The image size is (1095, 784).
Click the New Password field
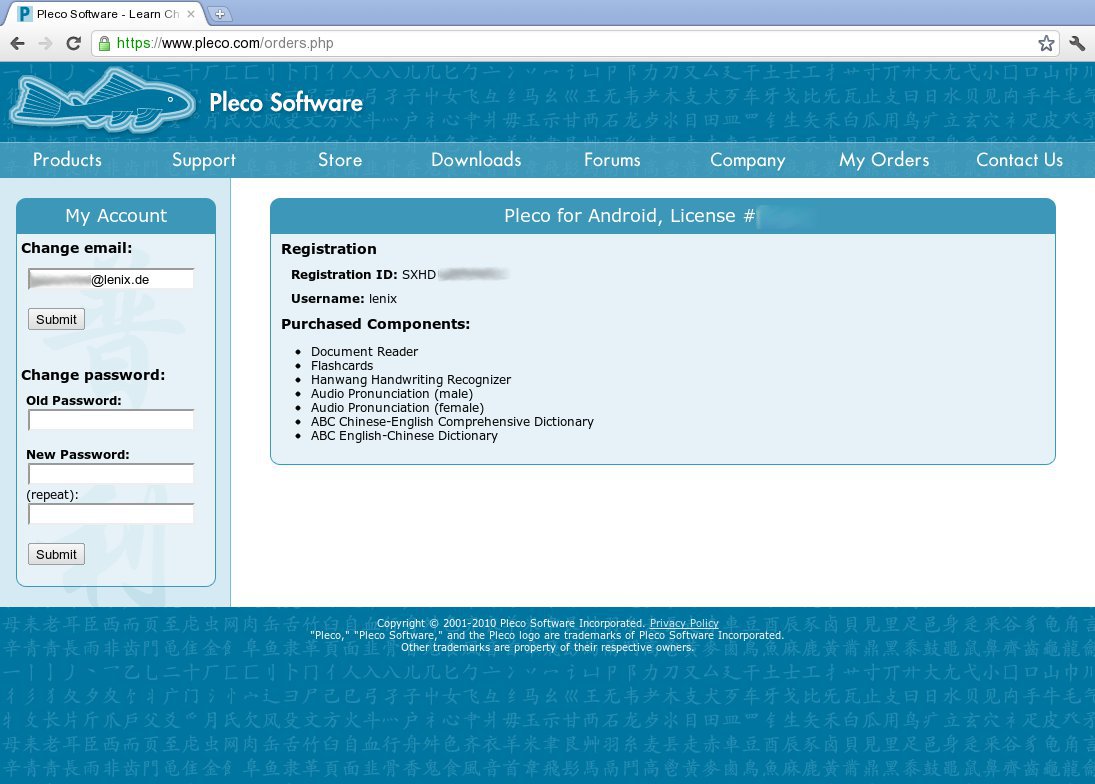[x=111, y=474]
